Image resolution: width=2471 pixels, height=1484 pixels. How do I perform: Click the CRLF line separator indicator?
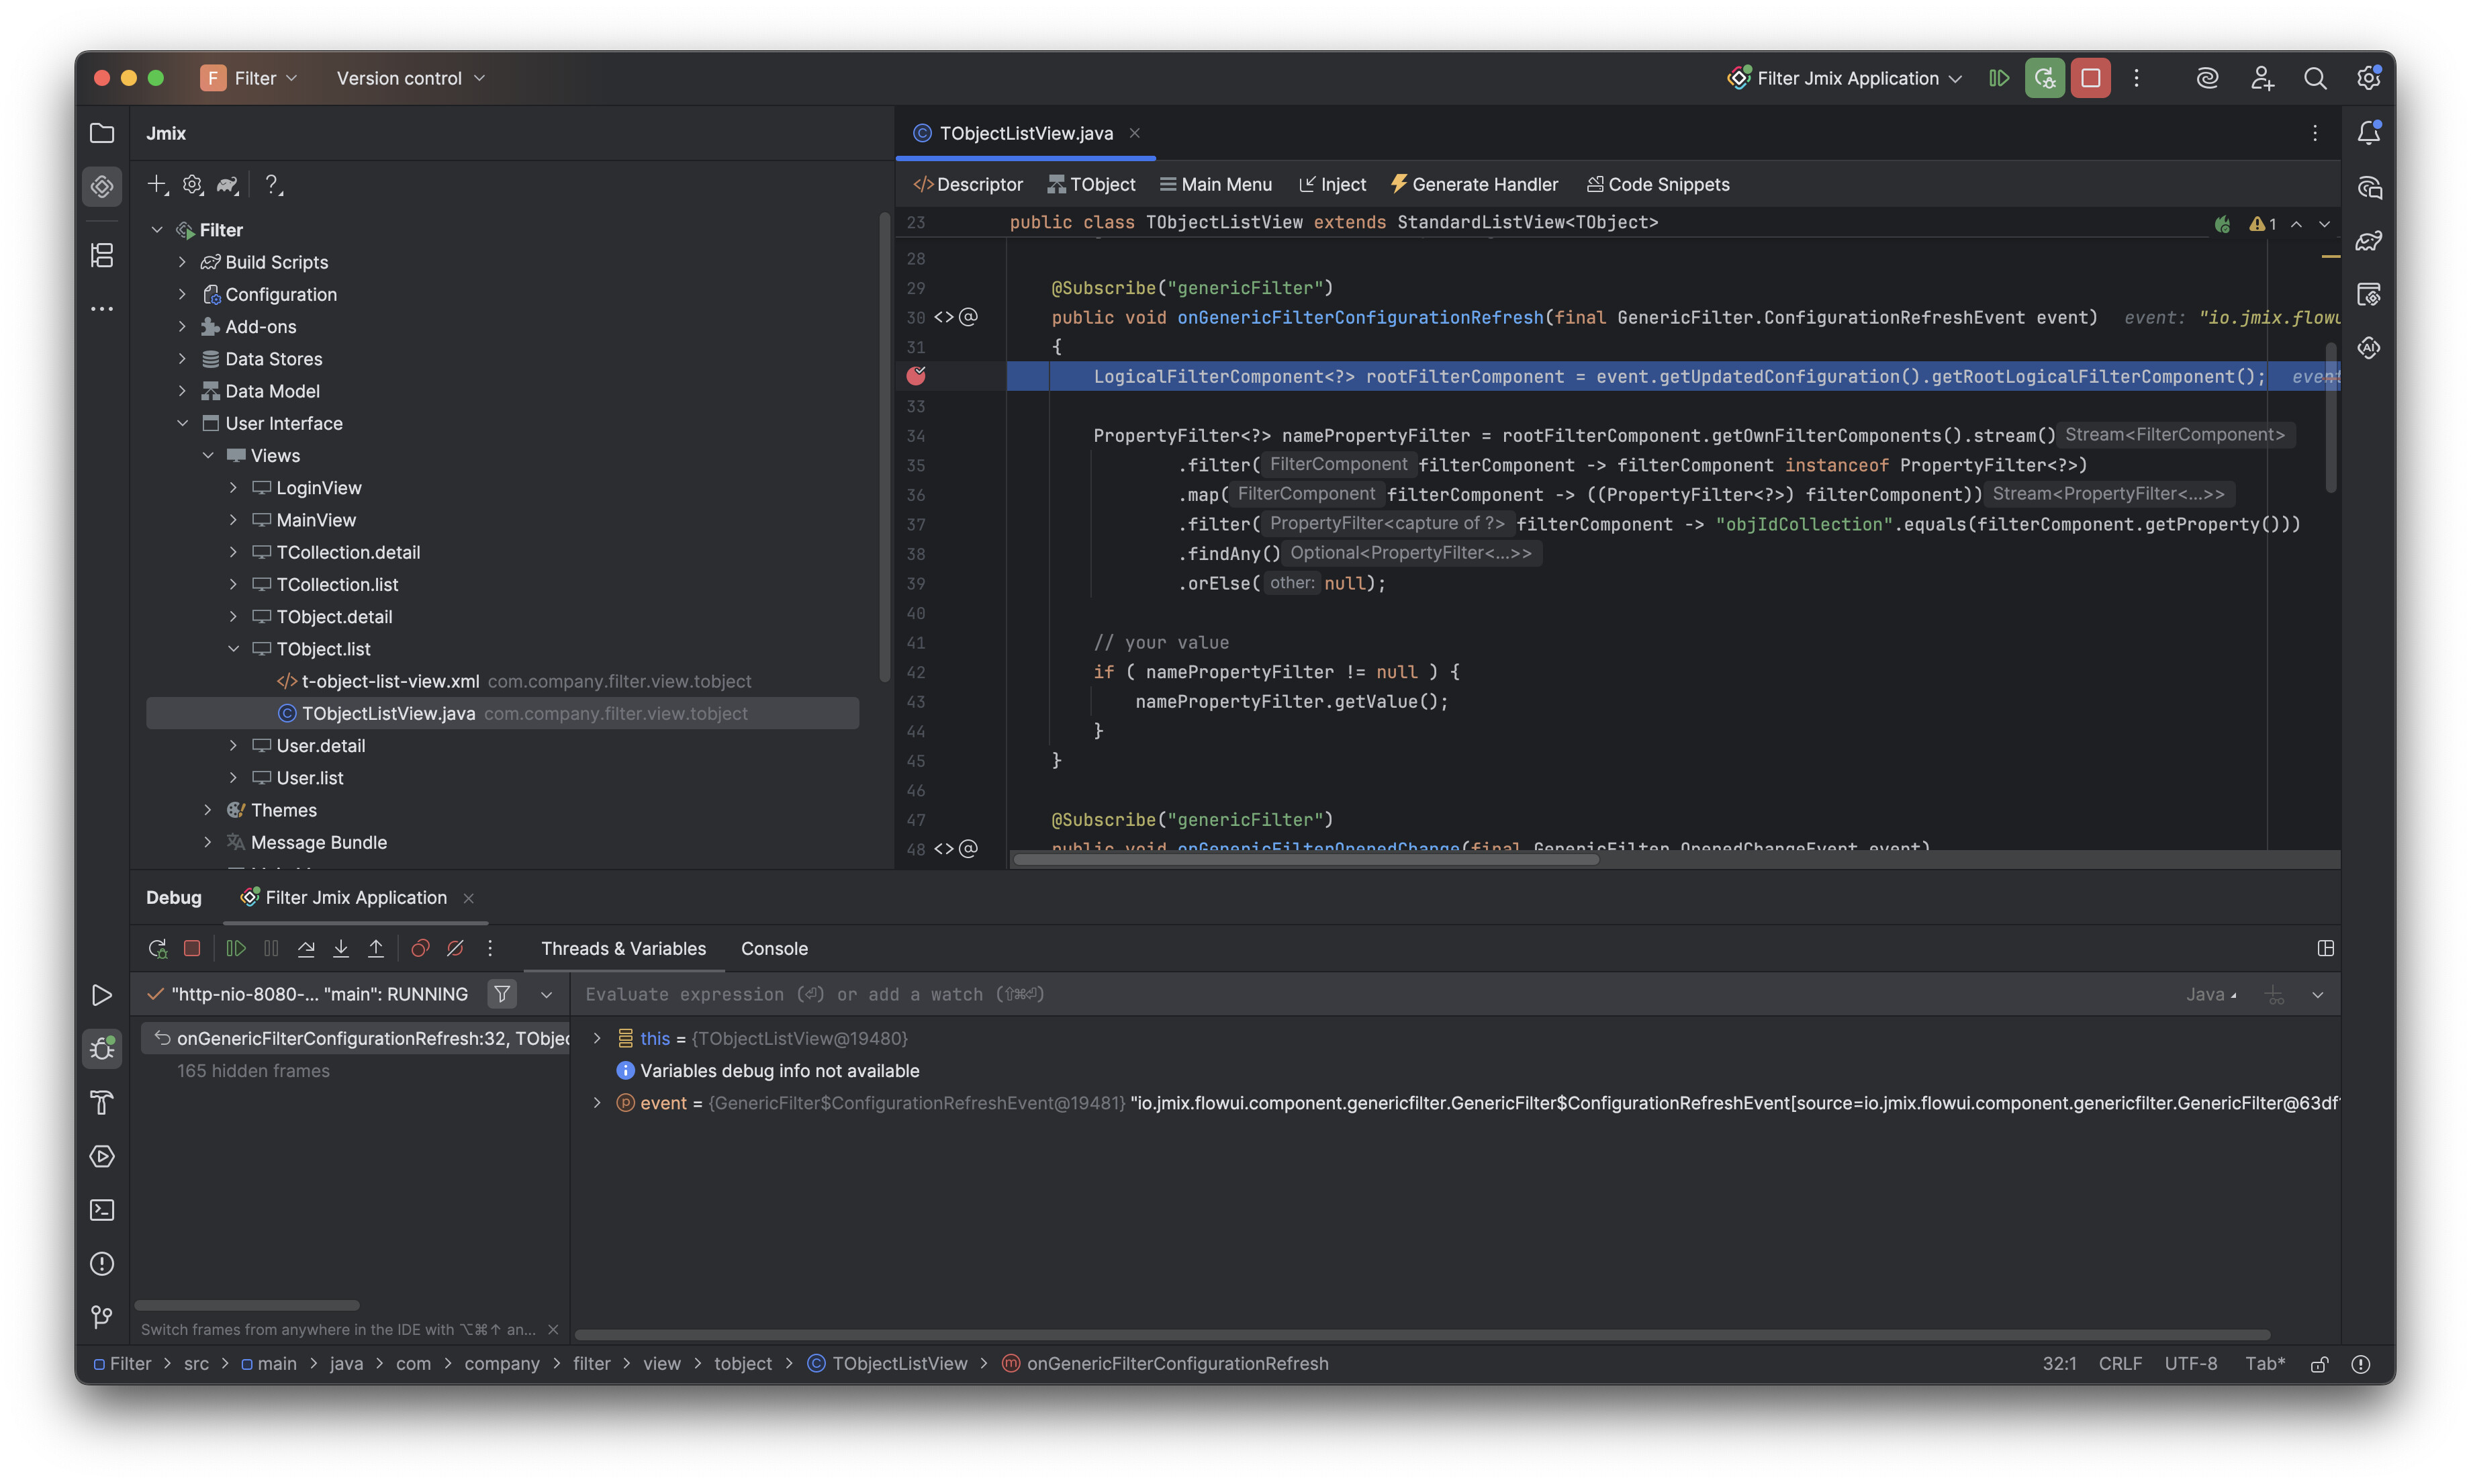coord(2119,1364)
